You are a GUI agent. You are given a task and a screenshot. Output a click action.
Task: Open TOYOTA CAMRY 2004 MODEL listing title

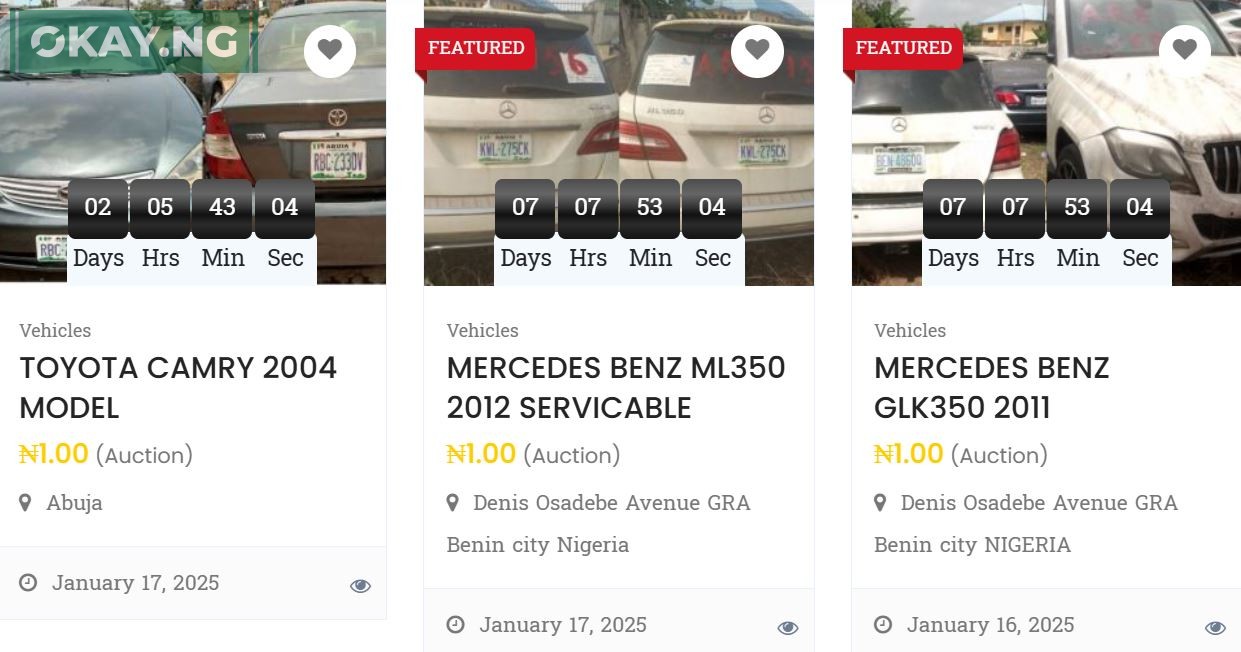click(x=178, y=387)
